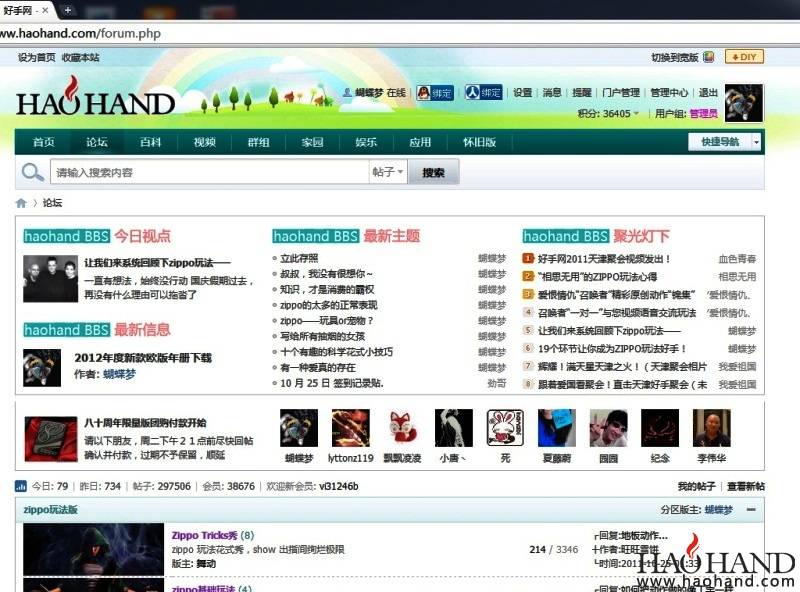Image resolution: width=800 pixels, height=592 pixels.
Task: Open topic 知识，才是消费的霸权
Action: click(327, 289)
